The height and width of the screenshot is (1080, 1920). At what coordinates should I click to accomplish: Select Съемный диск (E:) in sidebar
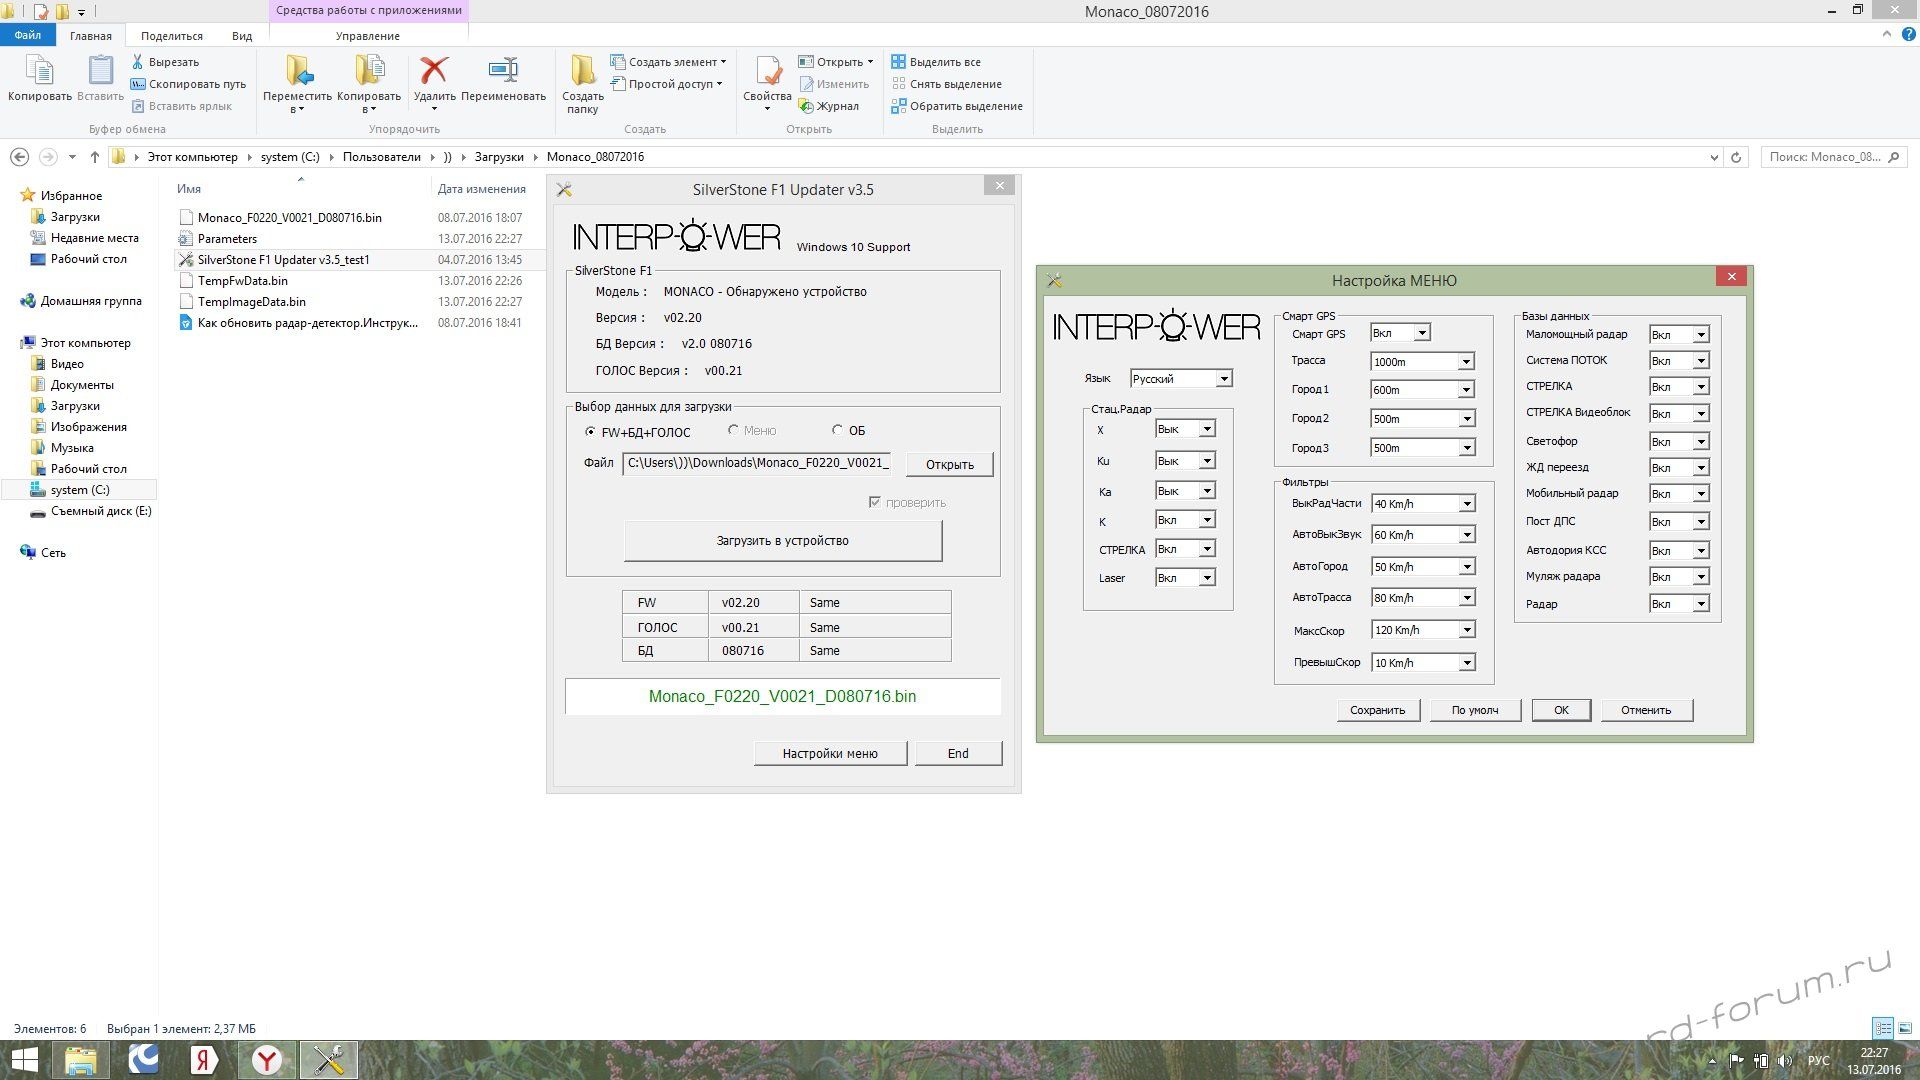(100, 511)
